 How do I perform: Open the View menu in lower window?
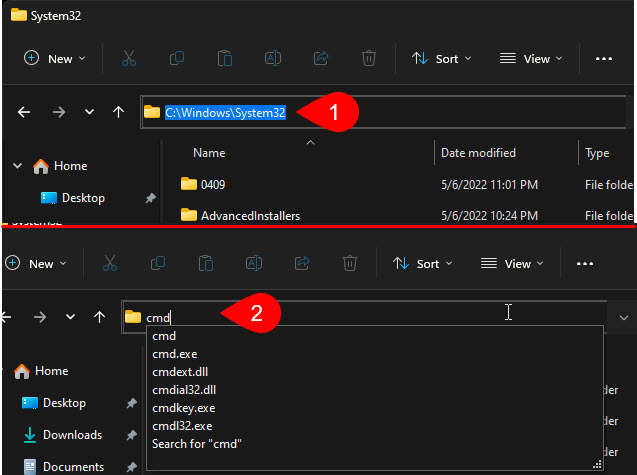512,263
